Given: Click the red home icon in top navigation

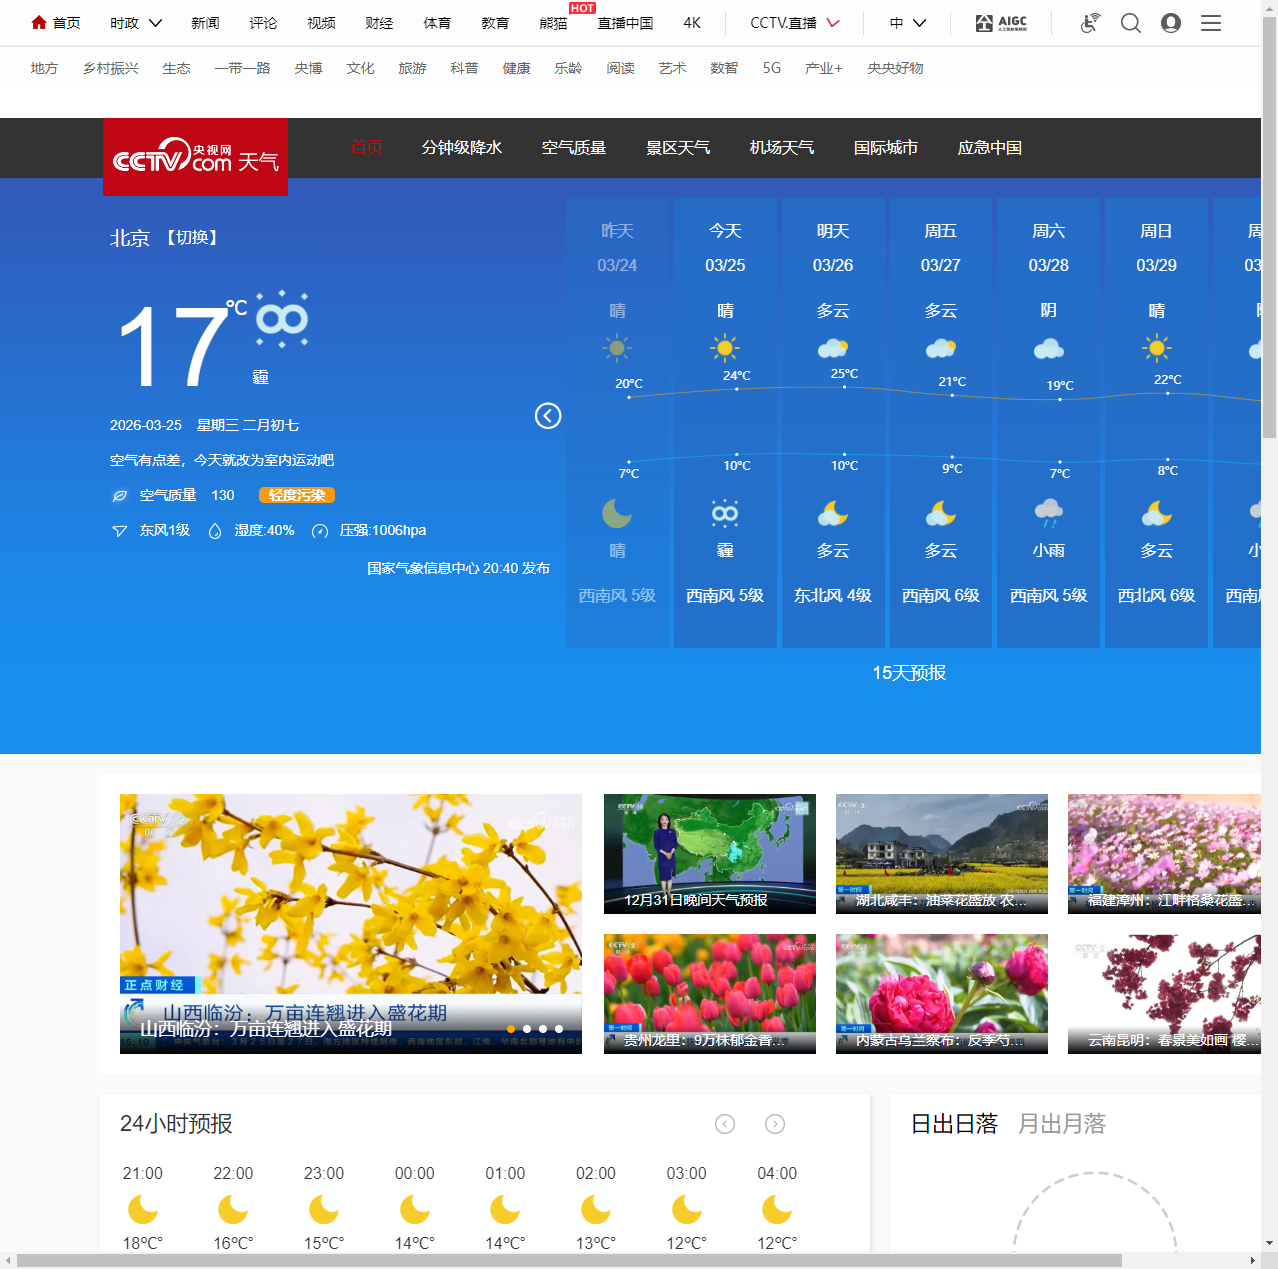Looking at the screenshot, I should click(39, 22).
